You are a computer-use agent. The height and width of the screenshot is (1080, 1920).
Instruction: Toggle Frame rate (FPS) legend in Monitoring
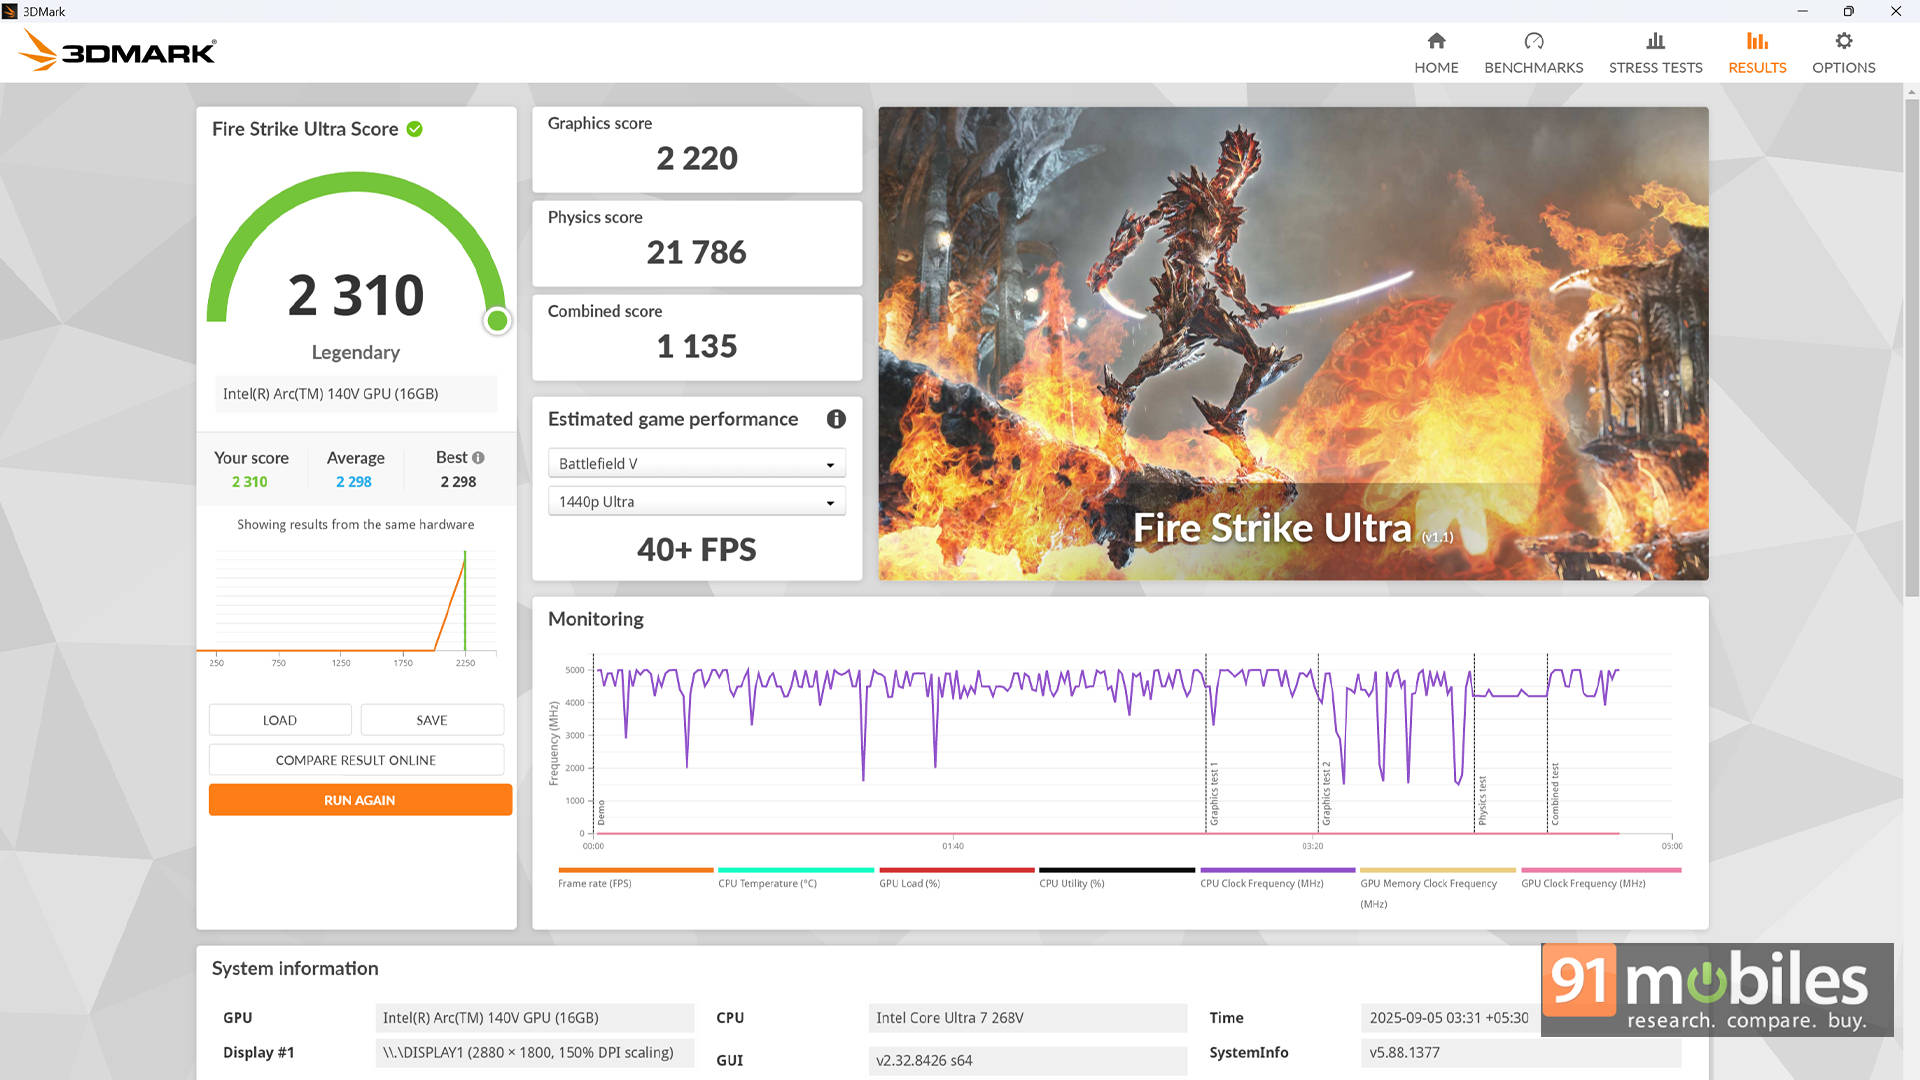pos(594,883)
